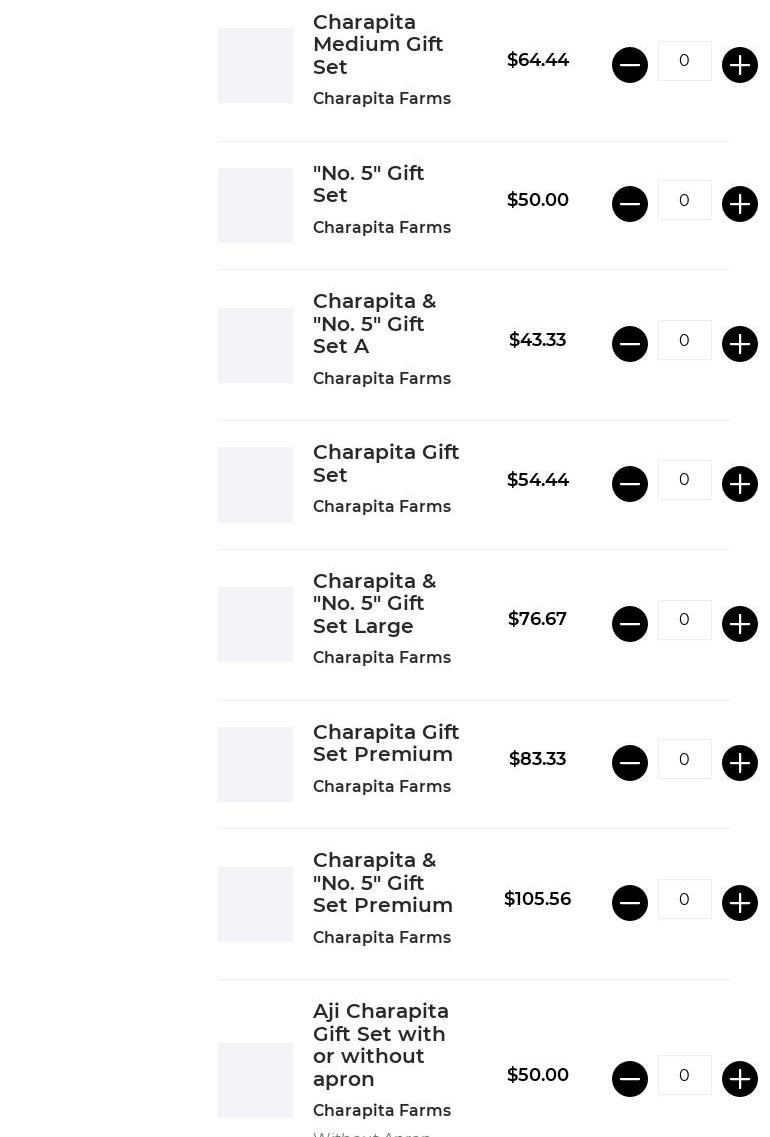Screen dimensions: 770x1137
Task: Increase Charapita & "No. 5" Gift Set Large quantity
Action: point(740,624)
